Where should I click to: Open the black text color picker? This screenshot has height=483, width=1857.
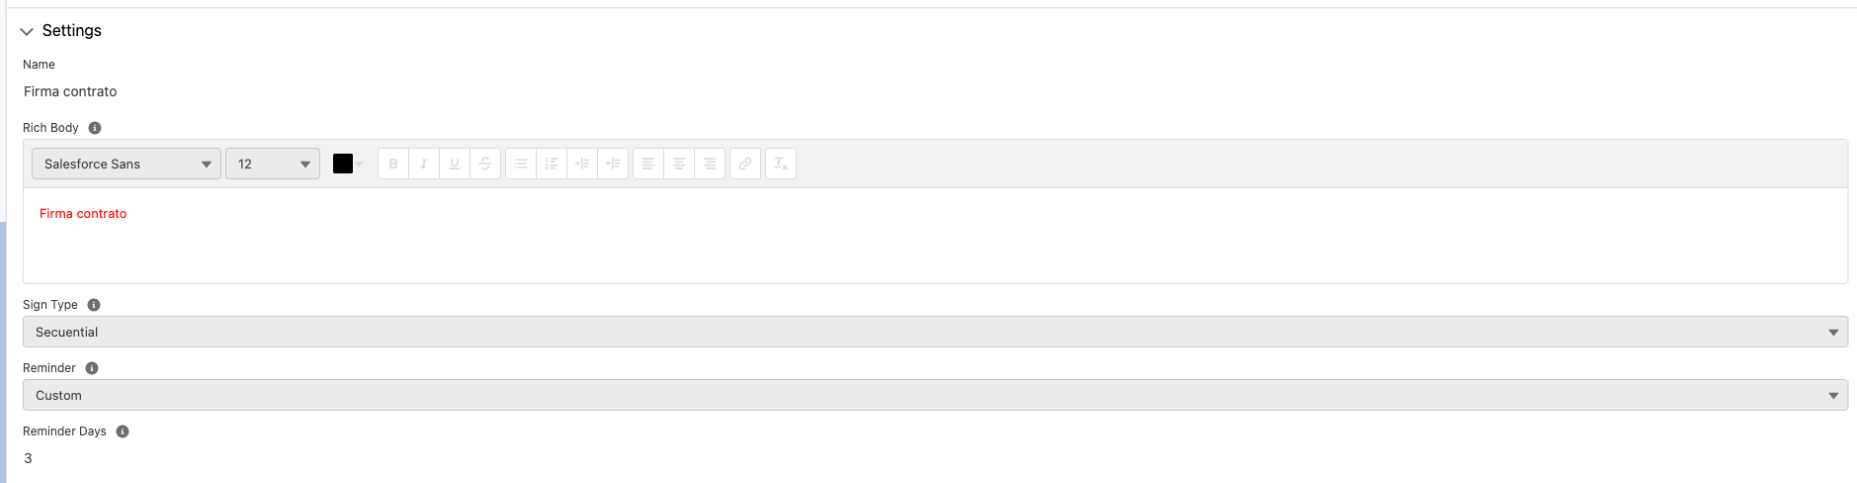[x=347, y=164]
